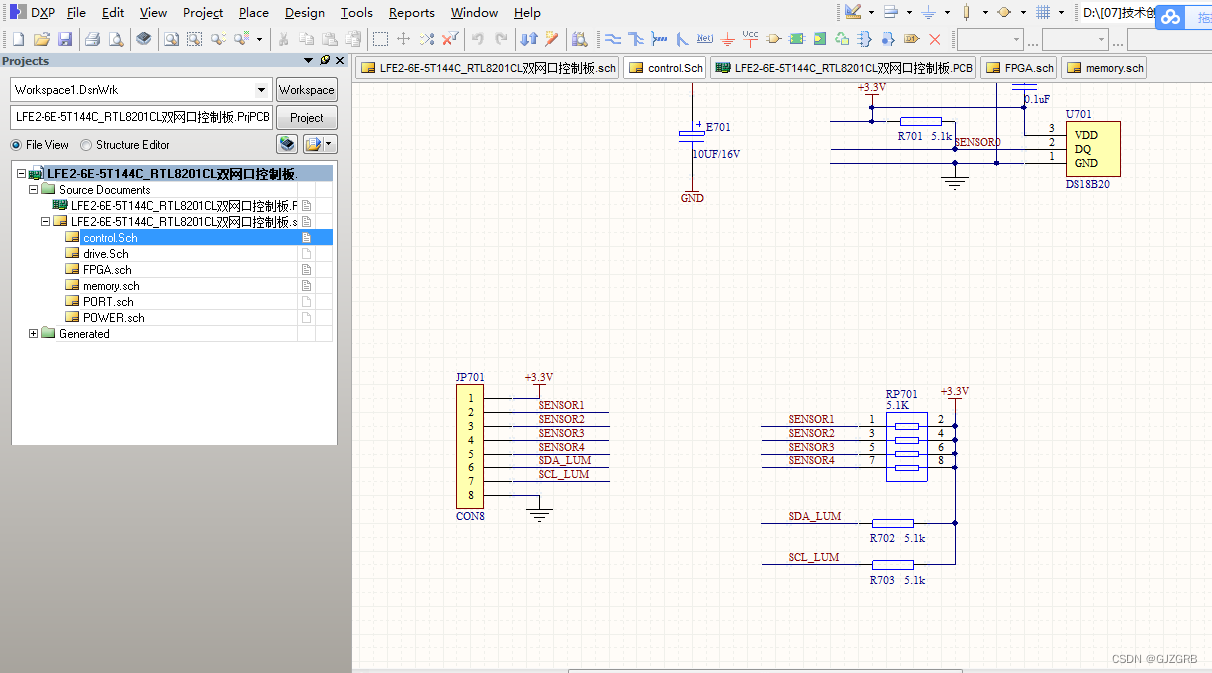Expand the Generated folder
This screenshot has height=673, width=1212.
pos(32,333)
